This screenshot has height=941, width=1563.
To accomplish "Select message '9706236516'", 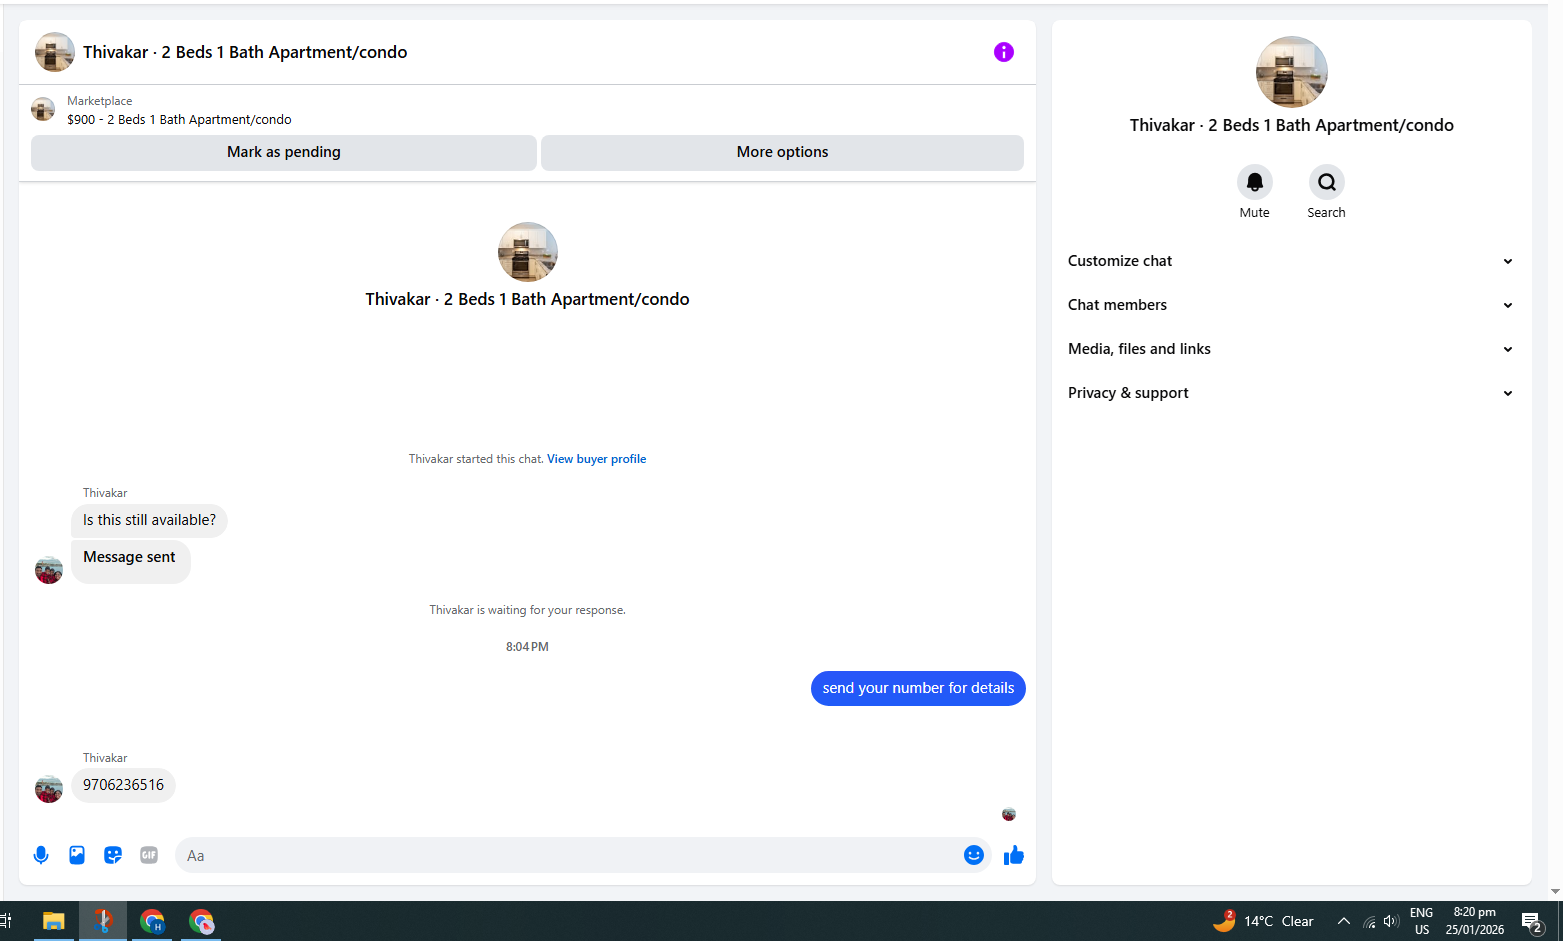I will pos(123,785).
